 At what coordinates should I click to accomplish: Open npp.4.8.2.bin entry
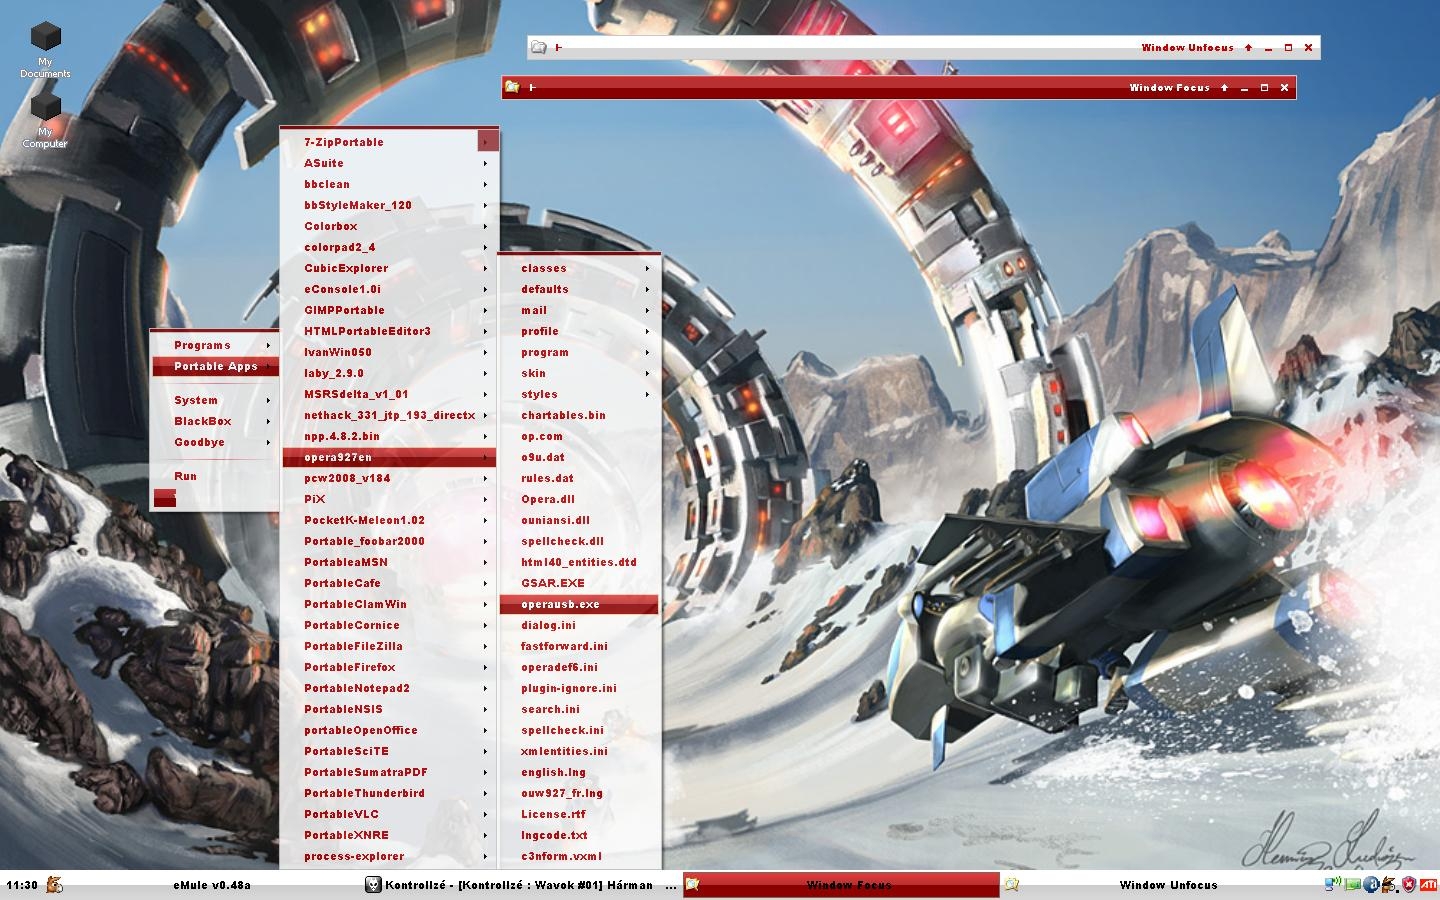click(389, 437)
